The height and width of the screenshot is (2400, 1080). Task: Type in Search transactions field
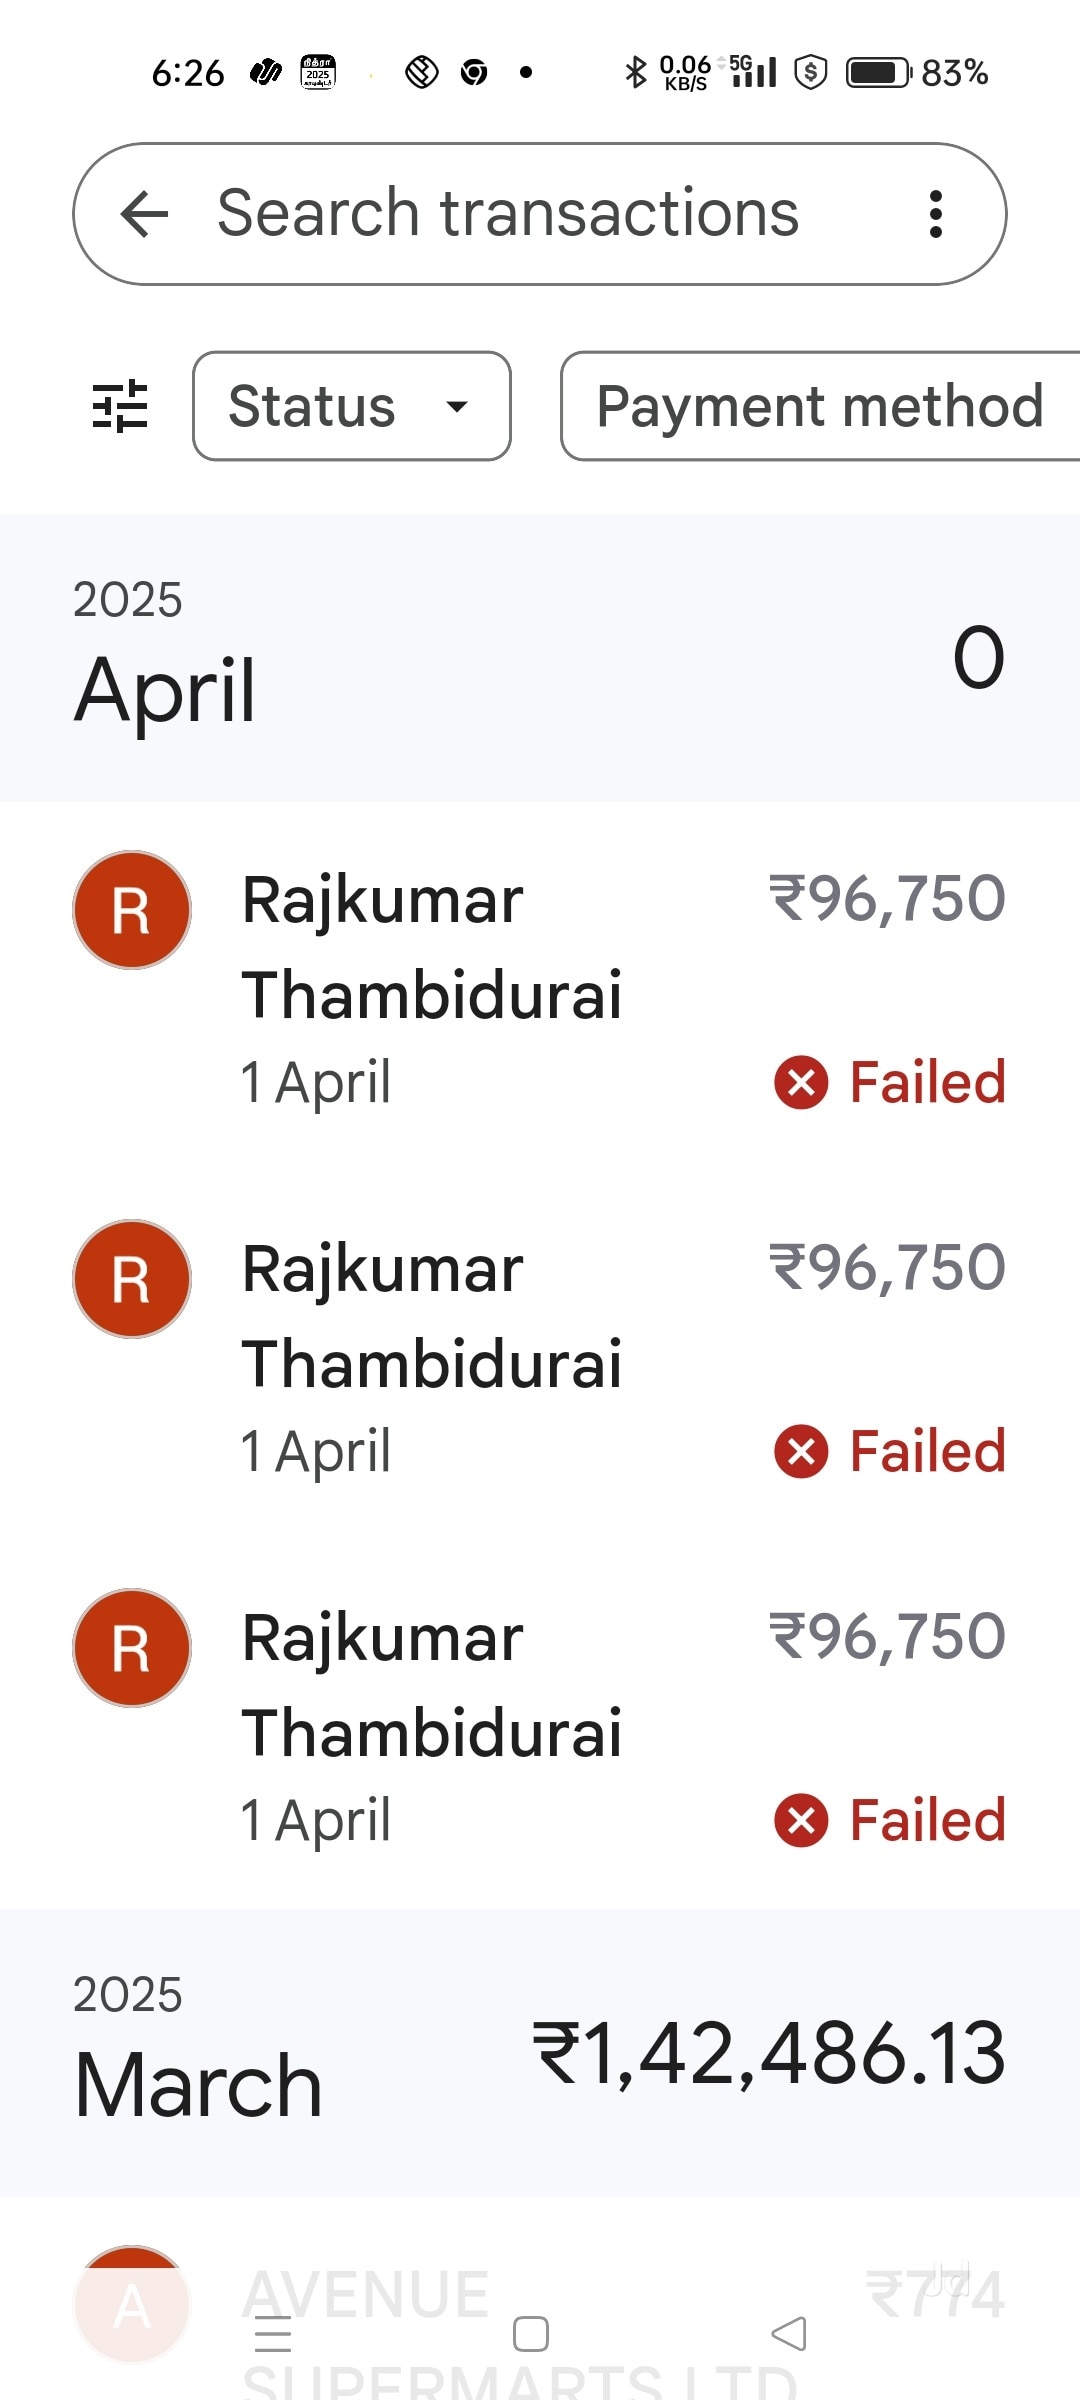click(508, 214)
